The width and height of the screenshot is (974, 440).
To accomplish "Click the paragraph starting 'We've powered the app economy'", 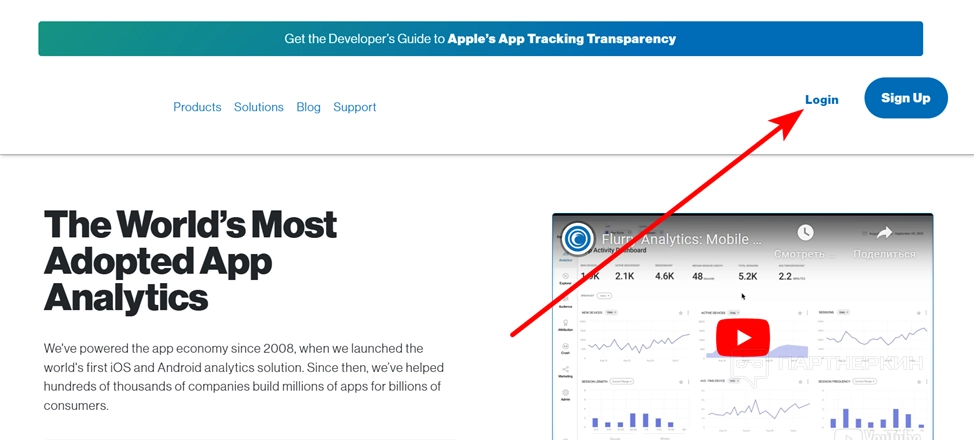I will coord(244,377).
